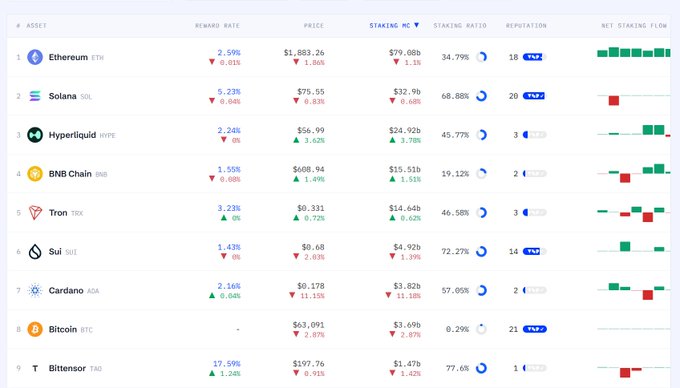Click the Solana logo icon
Viewport: 680px width, 388px height.
point(35,96)
